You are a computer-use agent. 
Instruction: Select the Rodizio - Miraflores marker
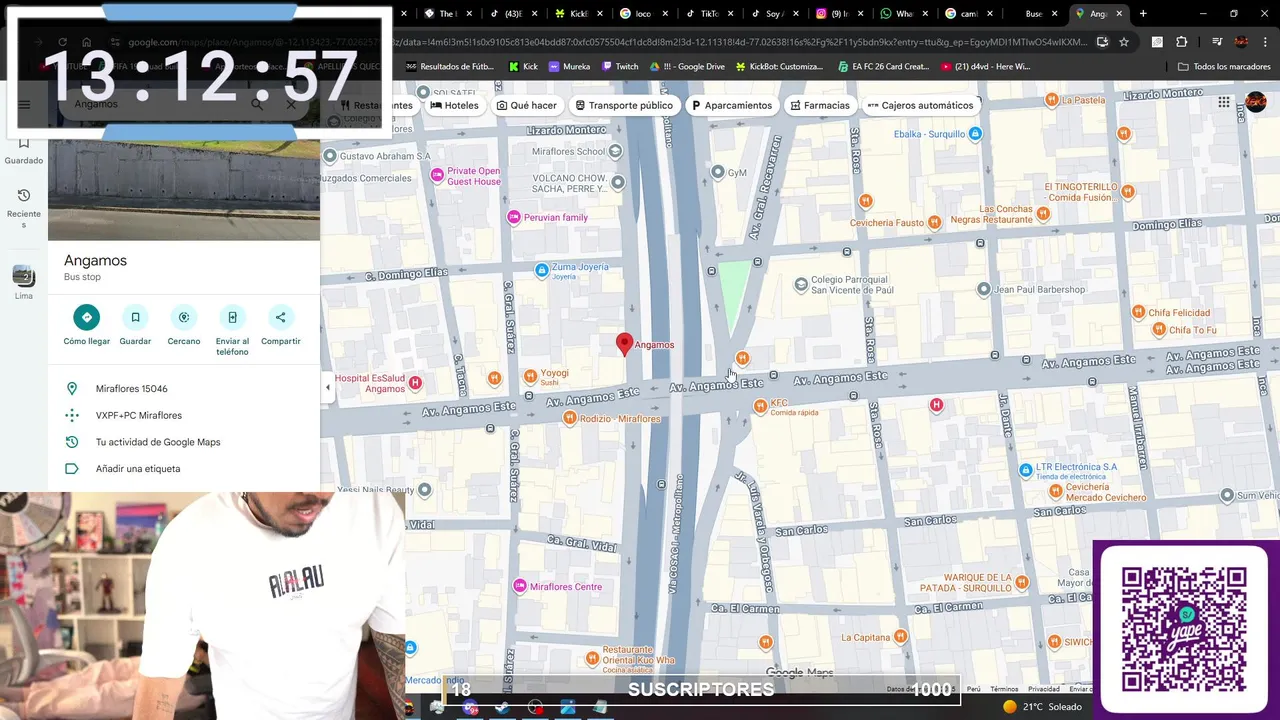(569, 418)
